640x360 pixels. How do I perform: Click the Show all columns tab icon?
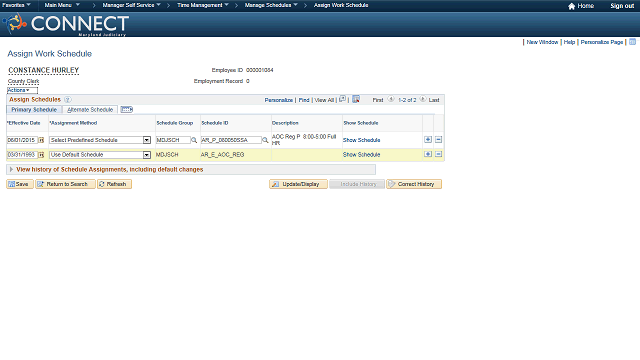(127, 109)
